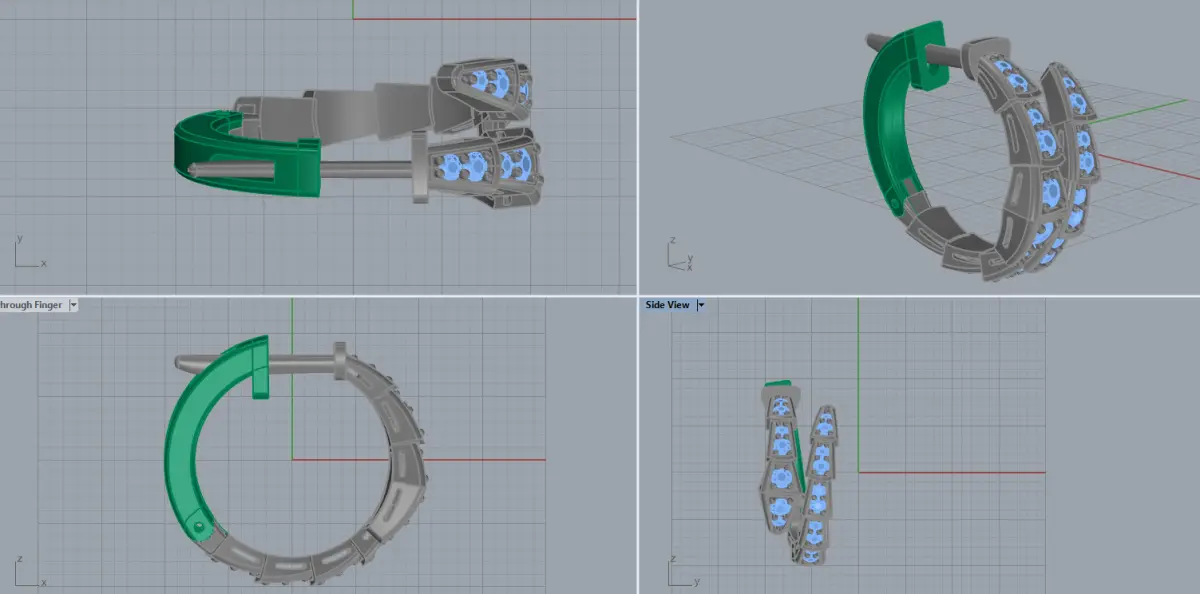Open the Through Finger viewport title menu arrow
This screenshot has width=1200, height=594.
click(73, 305)
